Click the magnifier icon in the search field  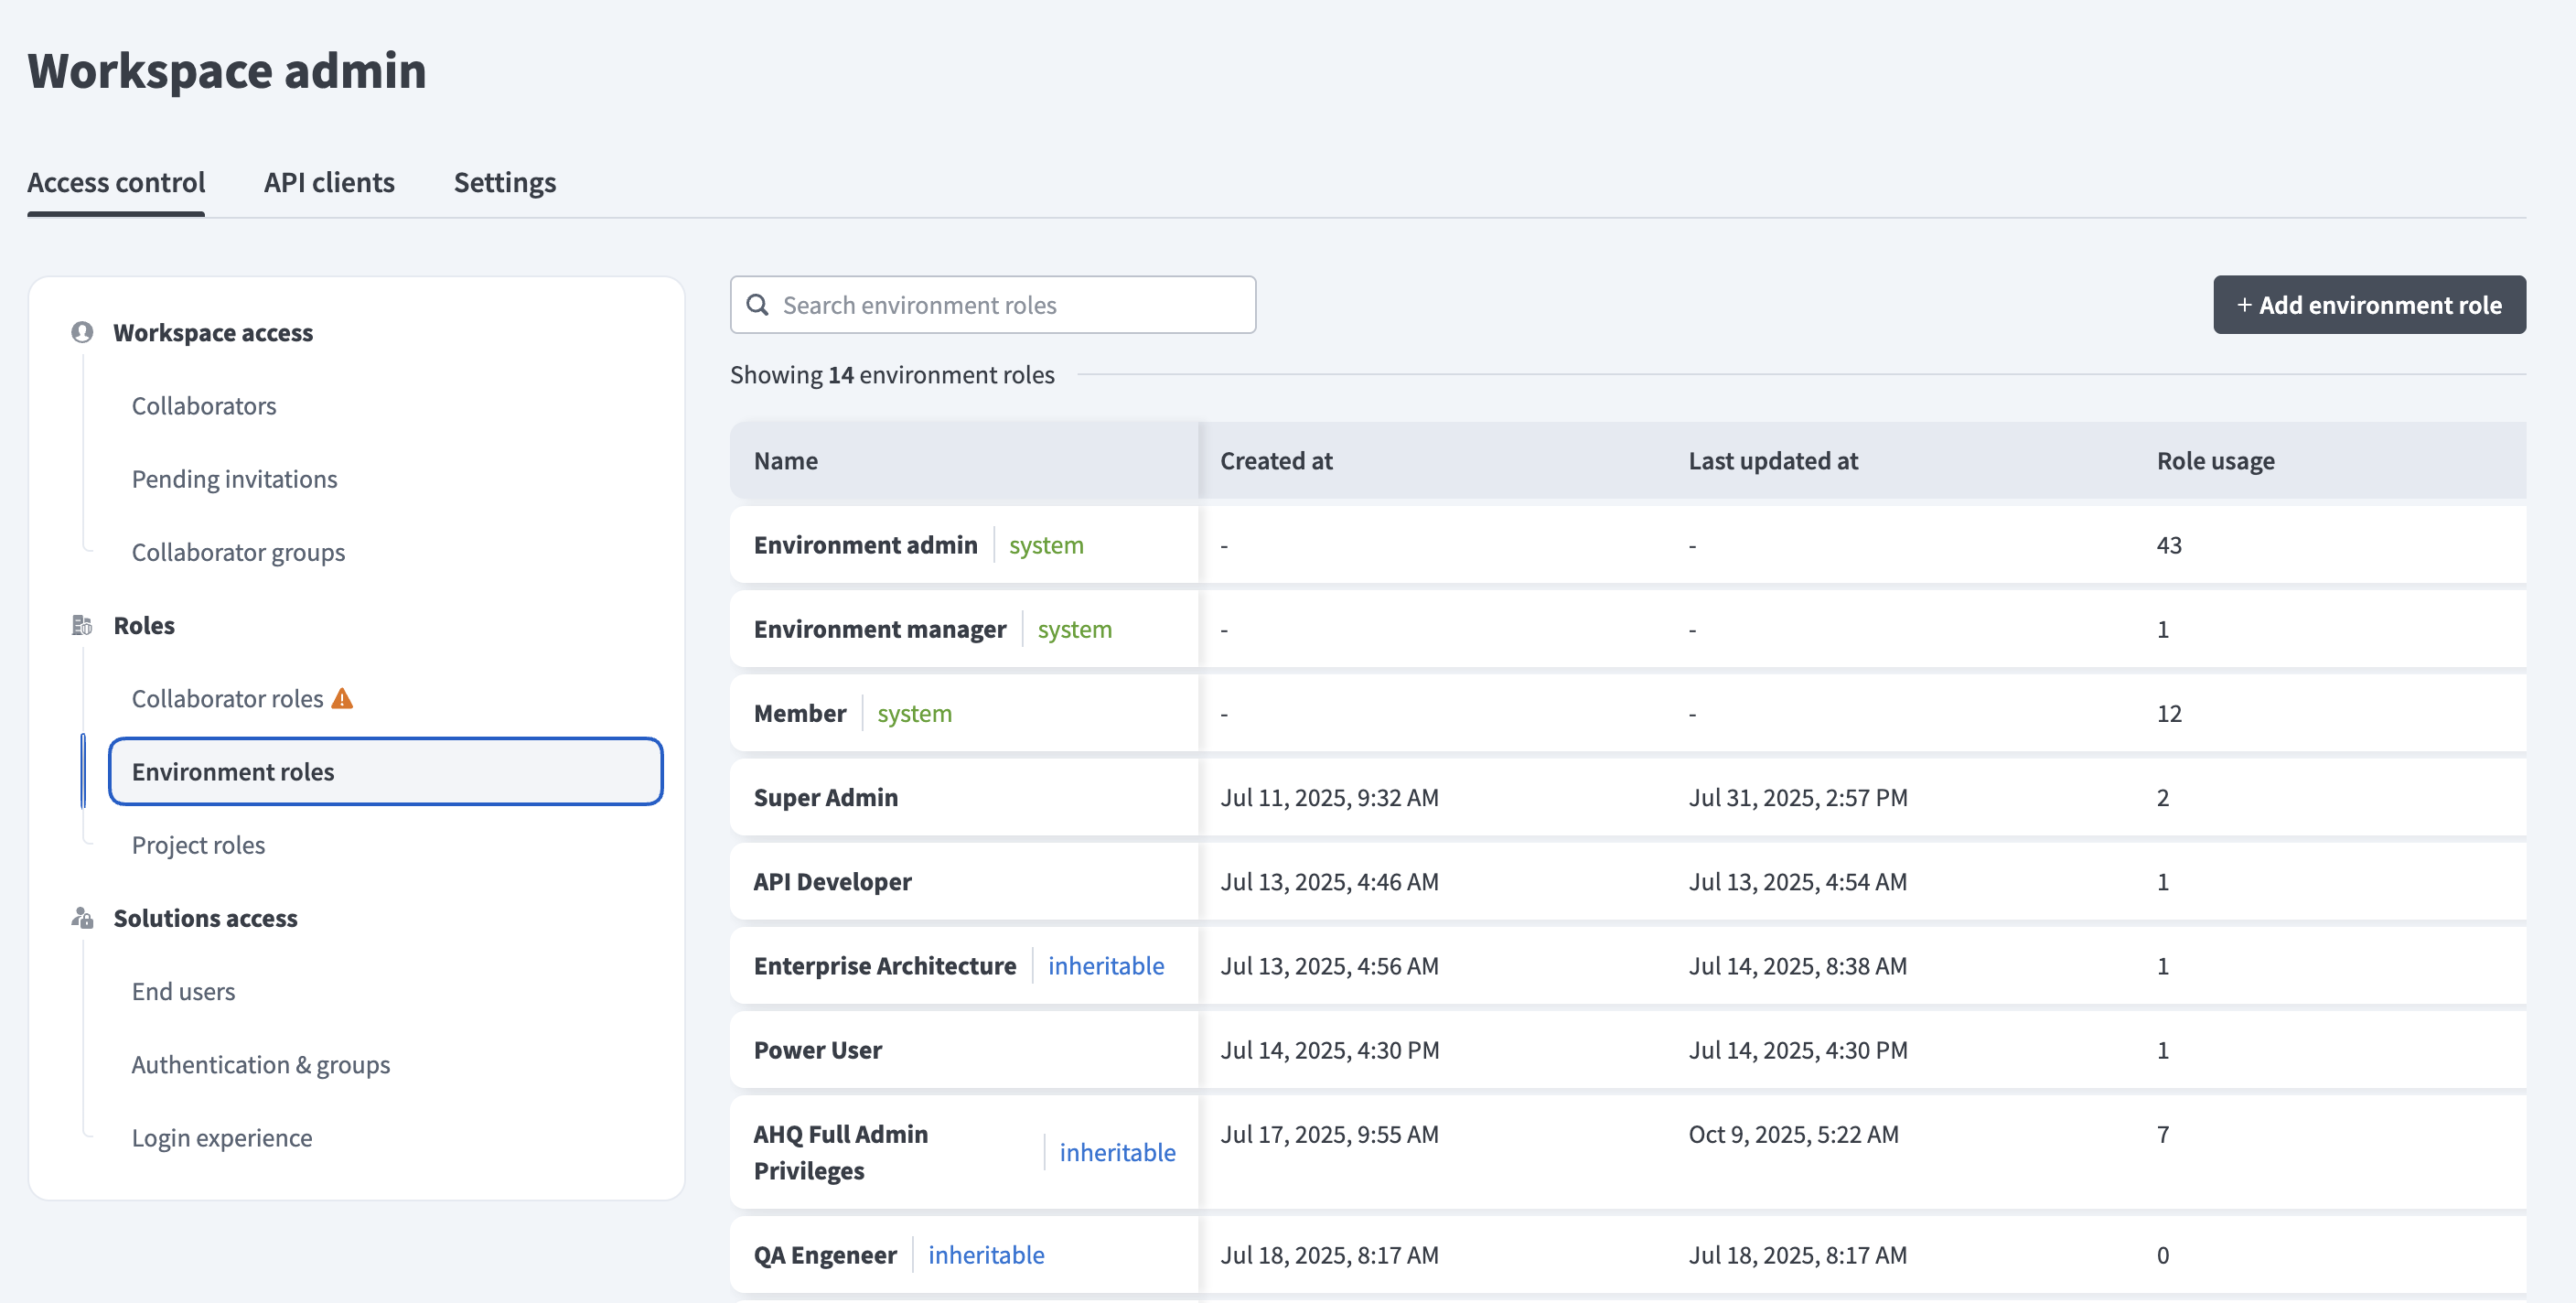(757, 304)
